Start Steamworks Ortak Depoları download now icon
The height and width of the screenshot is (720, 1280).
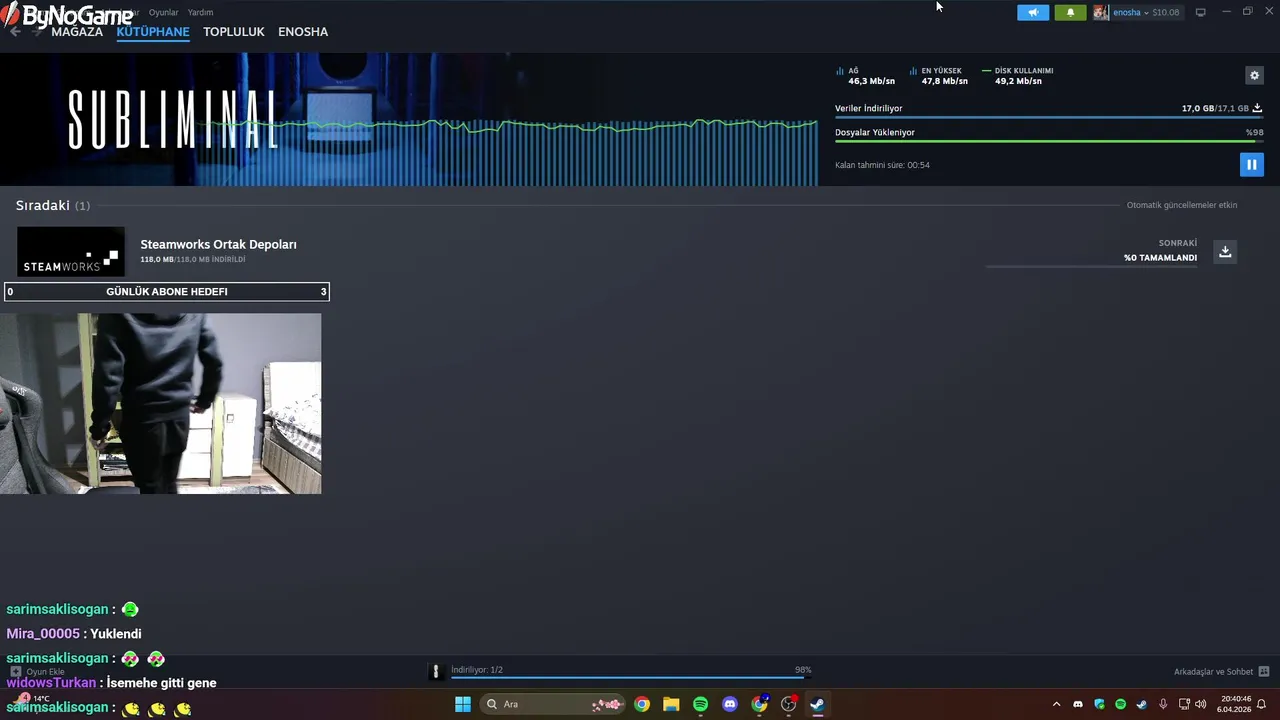pyautogui.click(x=1225, y=251)
